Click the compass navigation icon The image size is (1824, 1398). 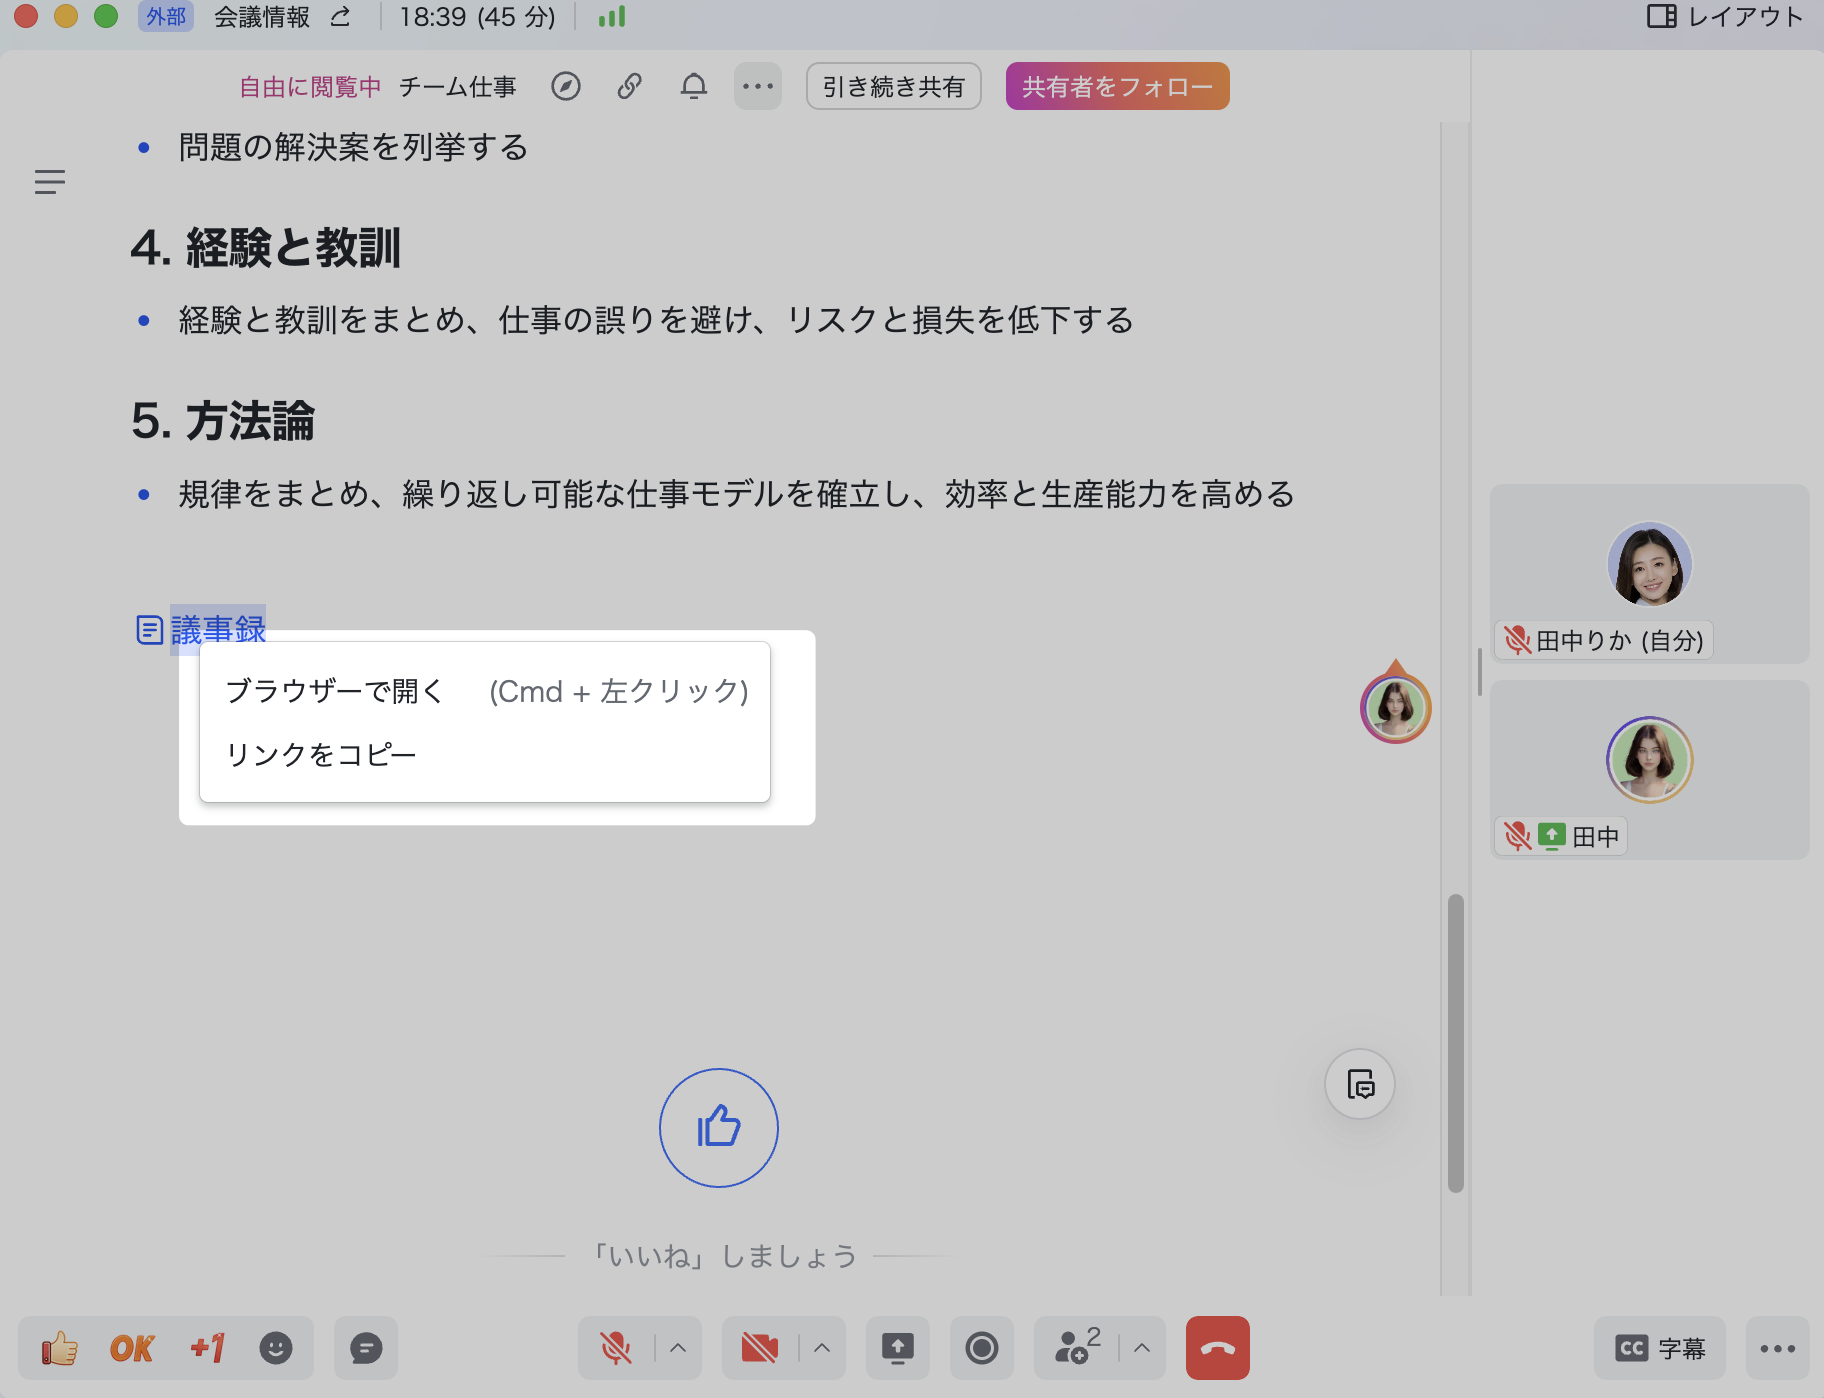pos(566,87)
